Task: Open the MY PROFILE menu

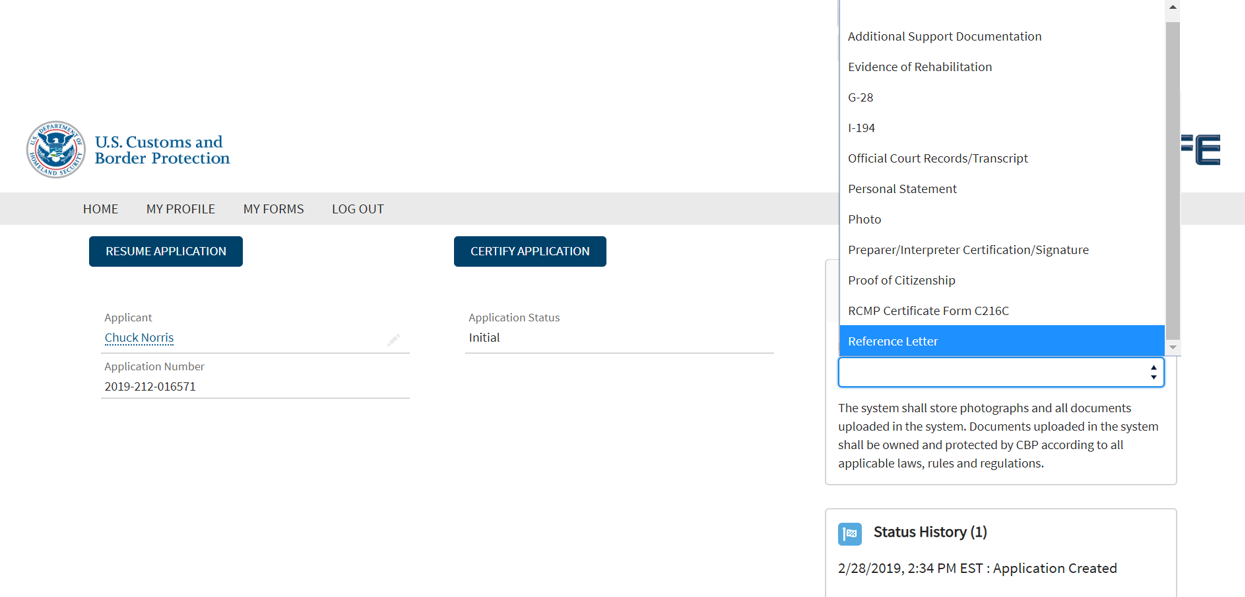Action: point(180,209)
